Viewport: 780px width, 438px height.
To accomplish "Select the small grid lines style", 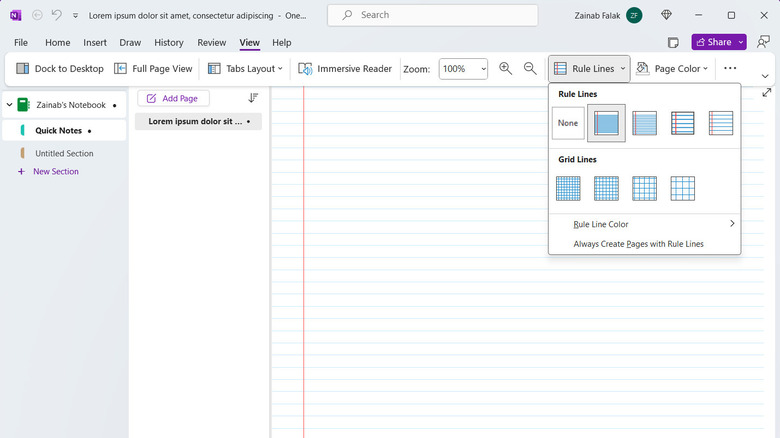I will (568, 188).
